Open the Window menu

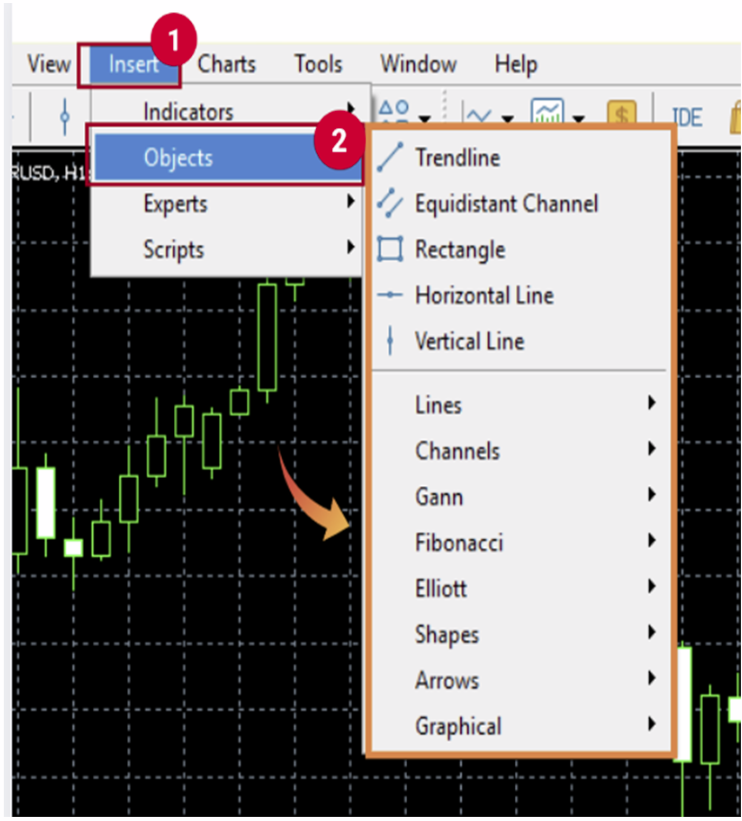418,64
